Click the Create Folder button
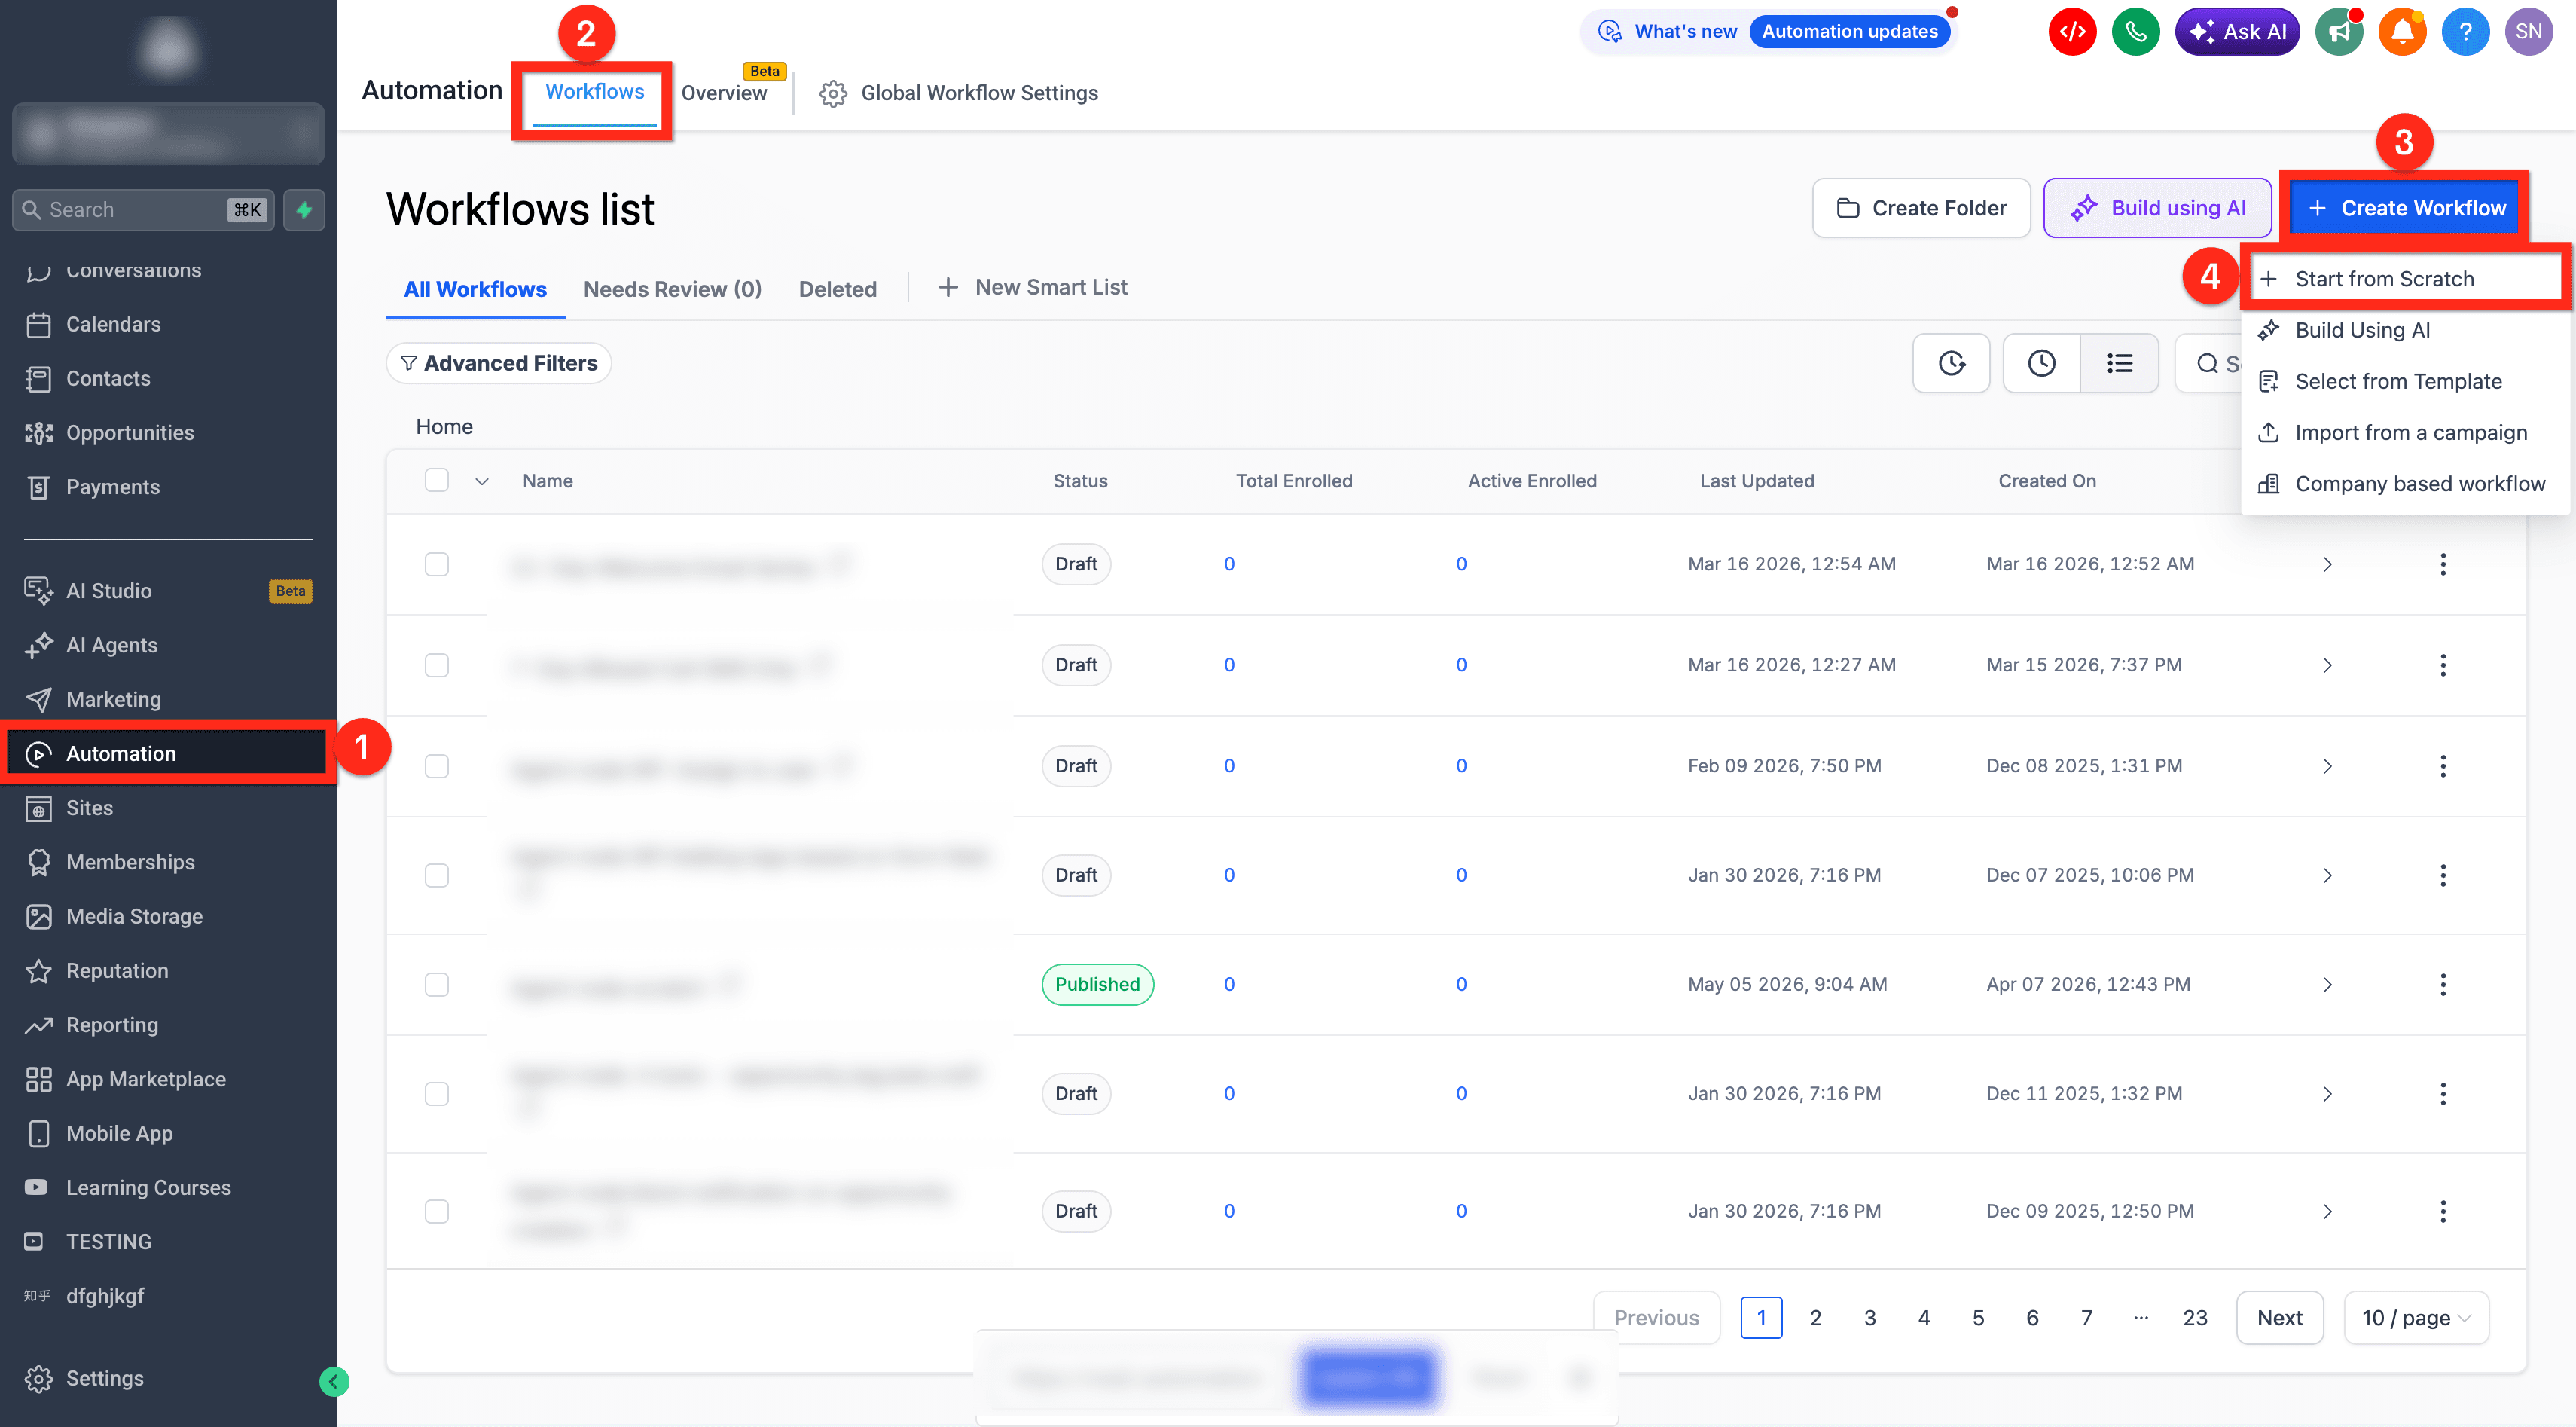2576x1427 pixels. click(x=1921, y=208)
